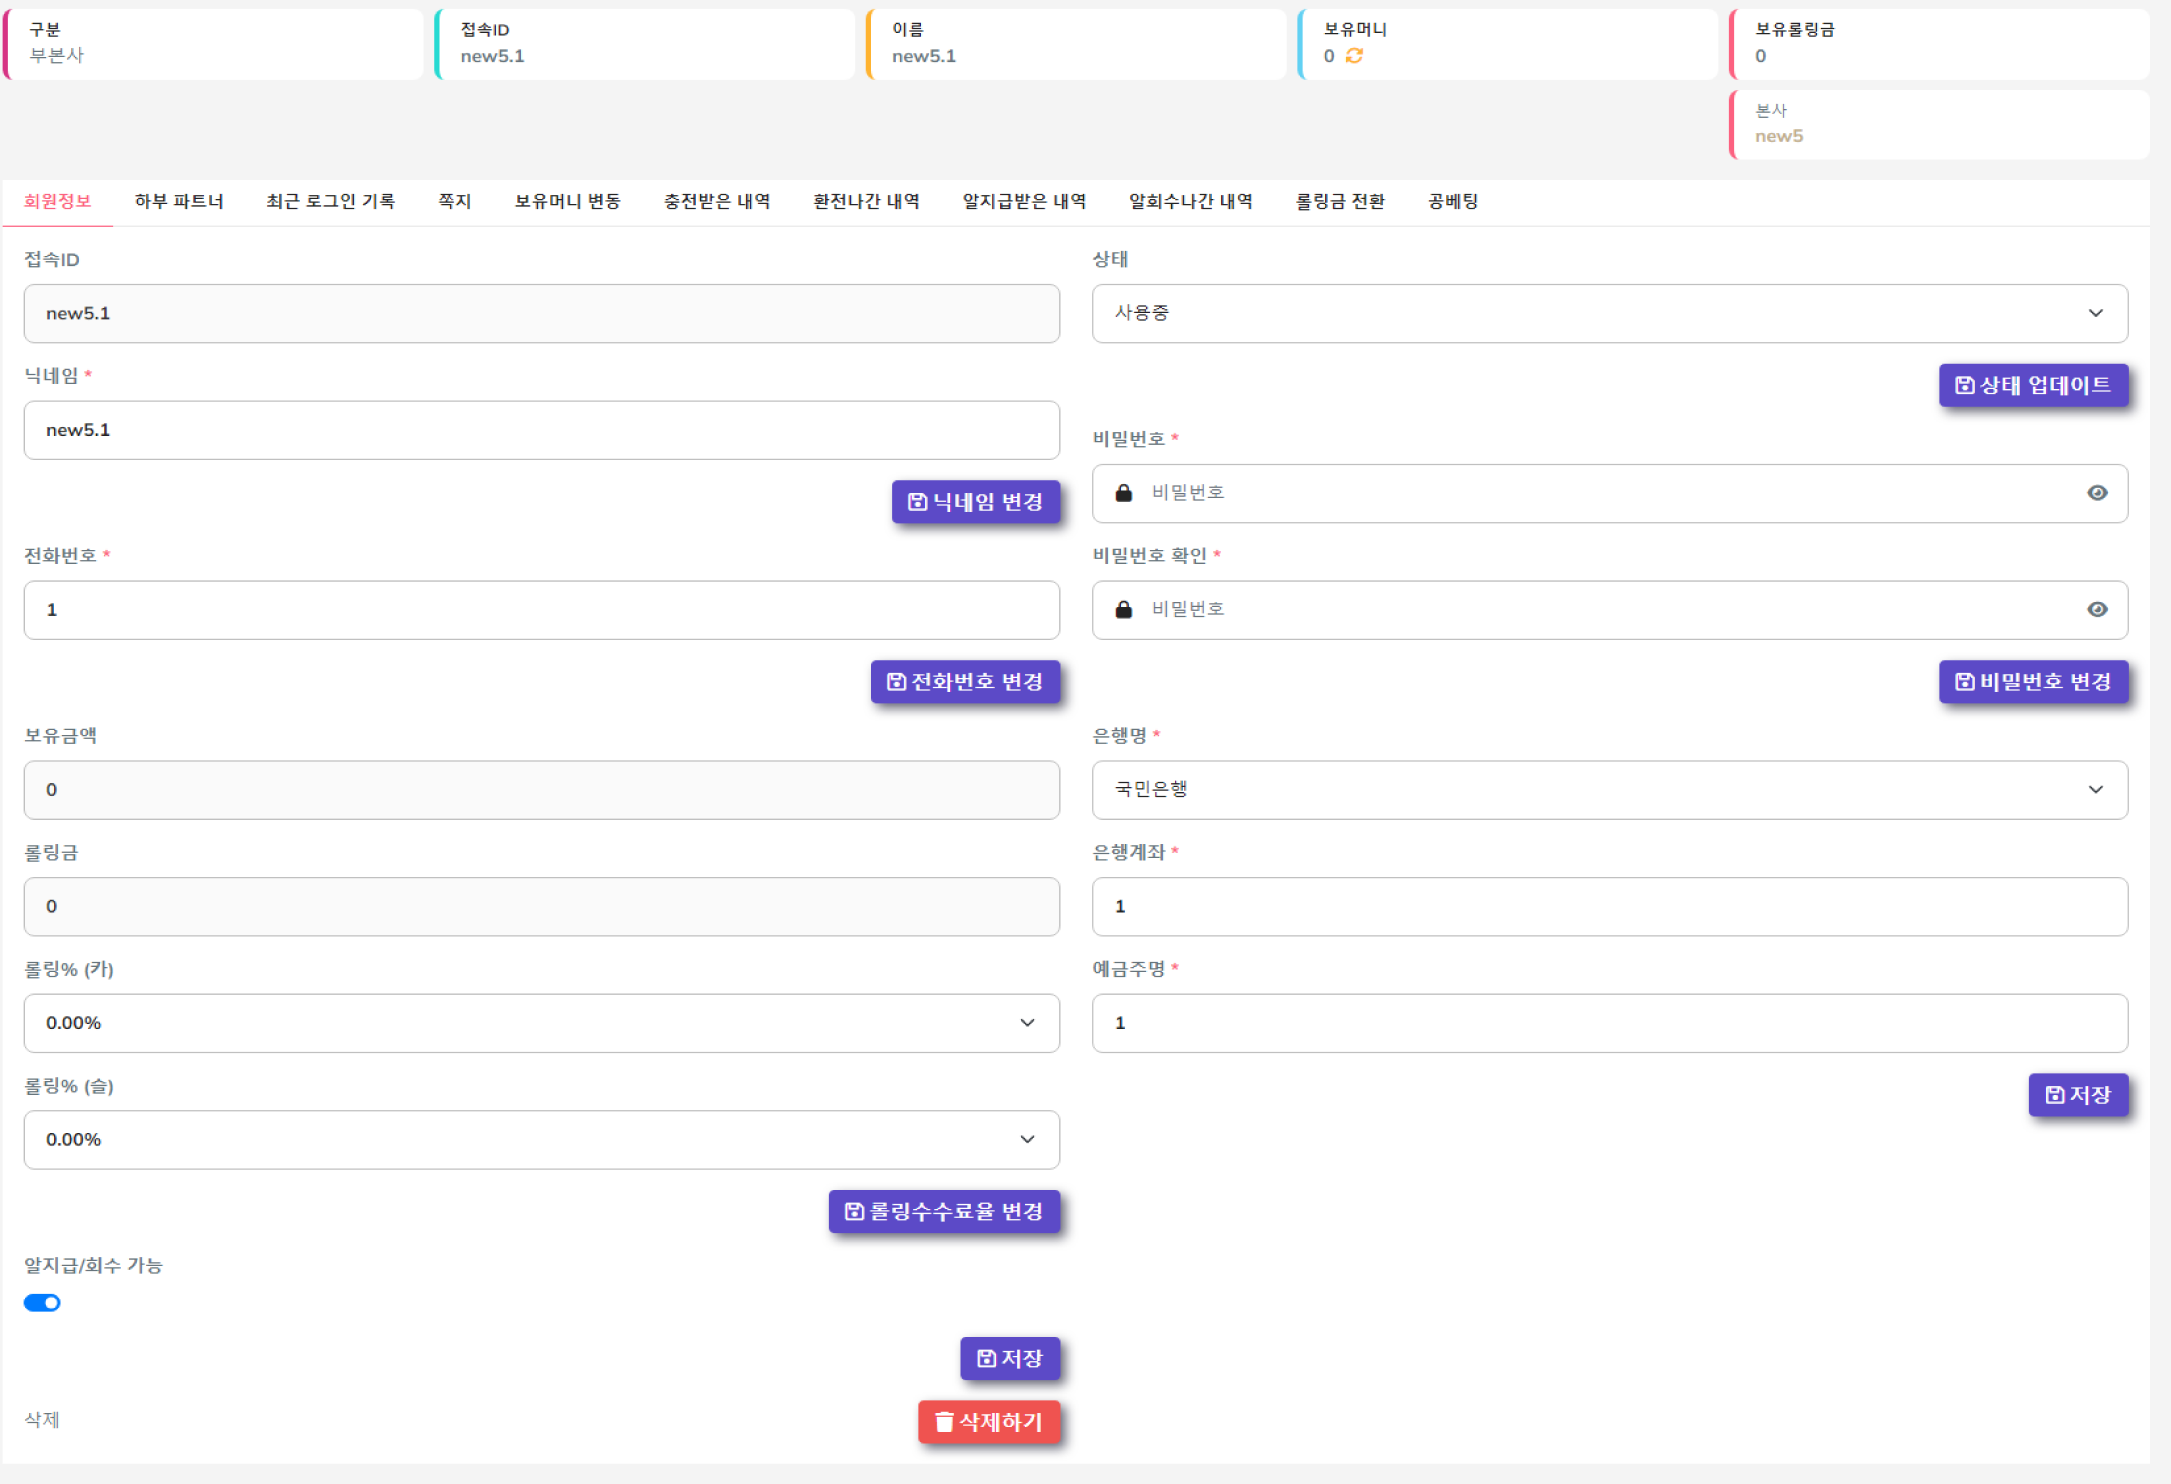Switch to the 하부 파트너 tab
This screenshot has width=2171, height=1484.
tap(179, 202)
